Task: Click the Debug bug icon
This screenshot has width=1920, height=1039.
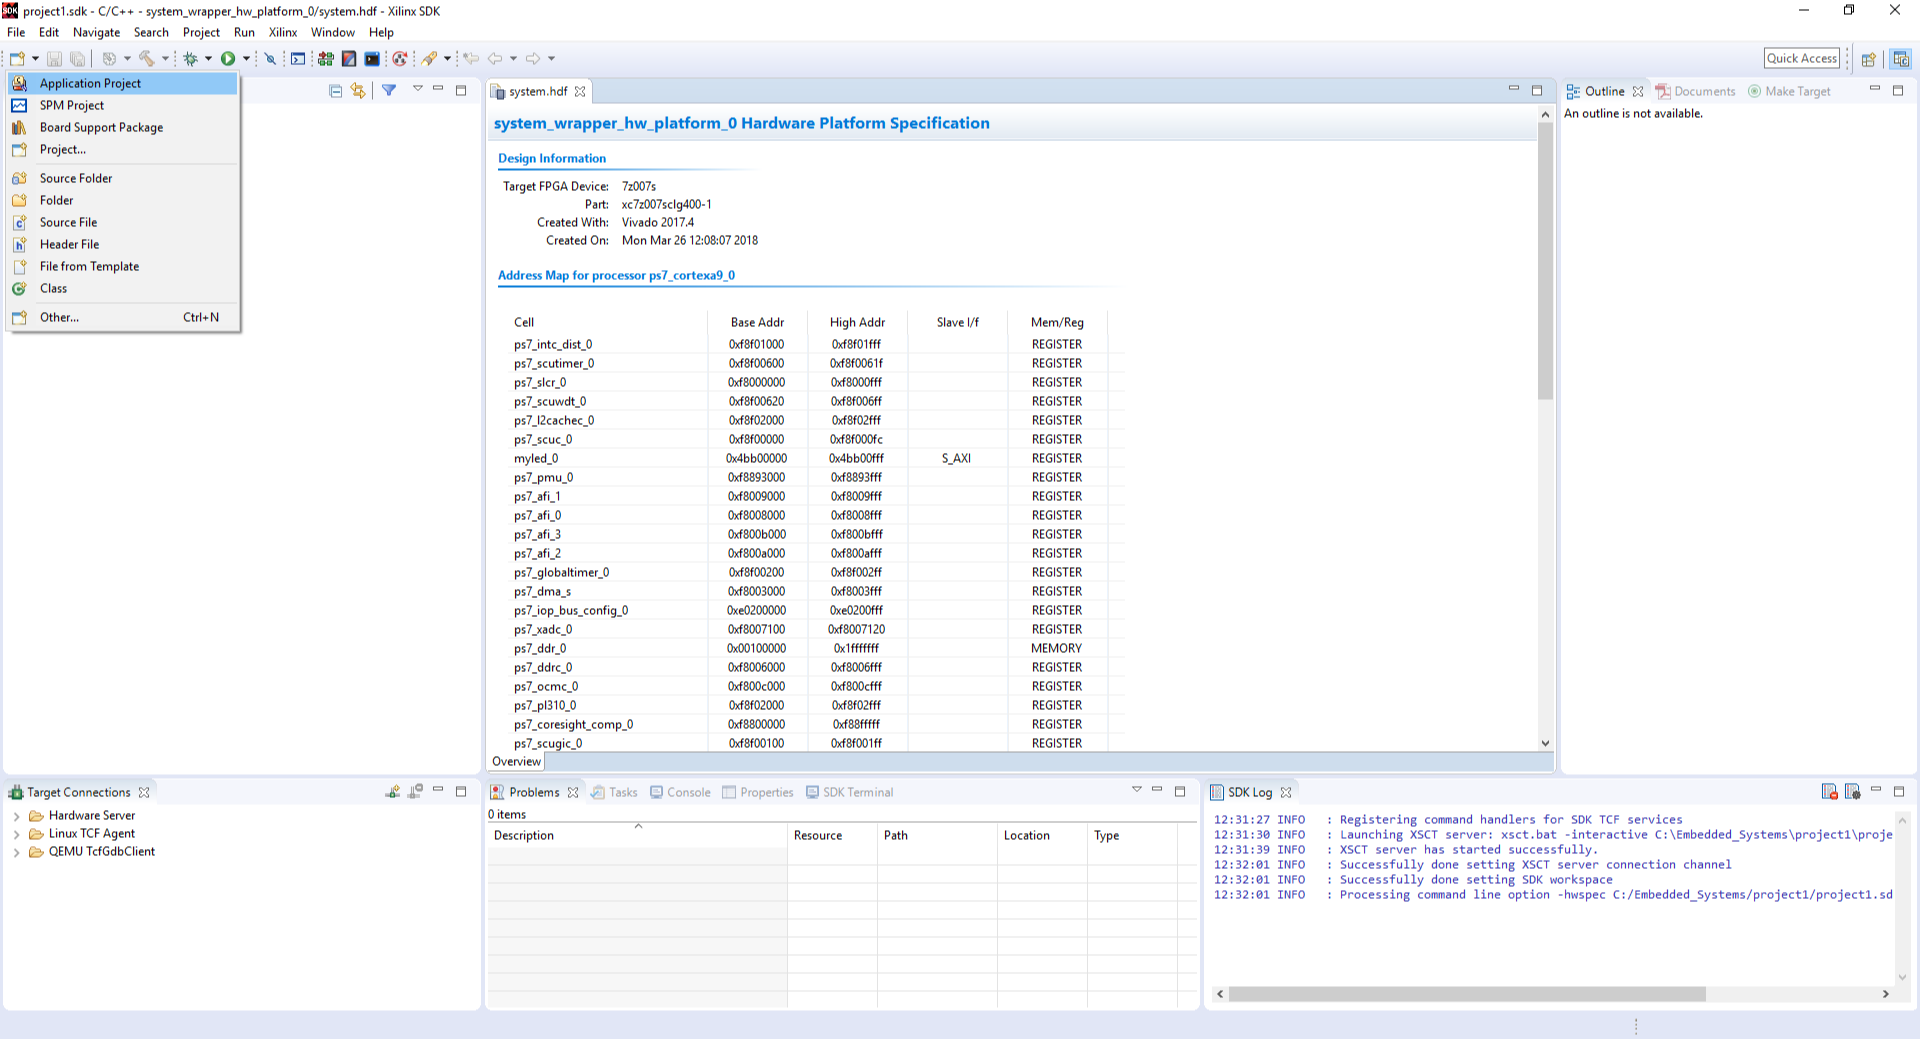Action: [190, 59]
